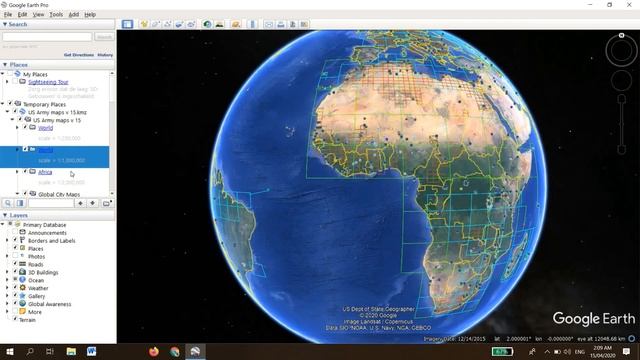Uncheck the 3D Buildings layer

tap(15, 272)
